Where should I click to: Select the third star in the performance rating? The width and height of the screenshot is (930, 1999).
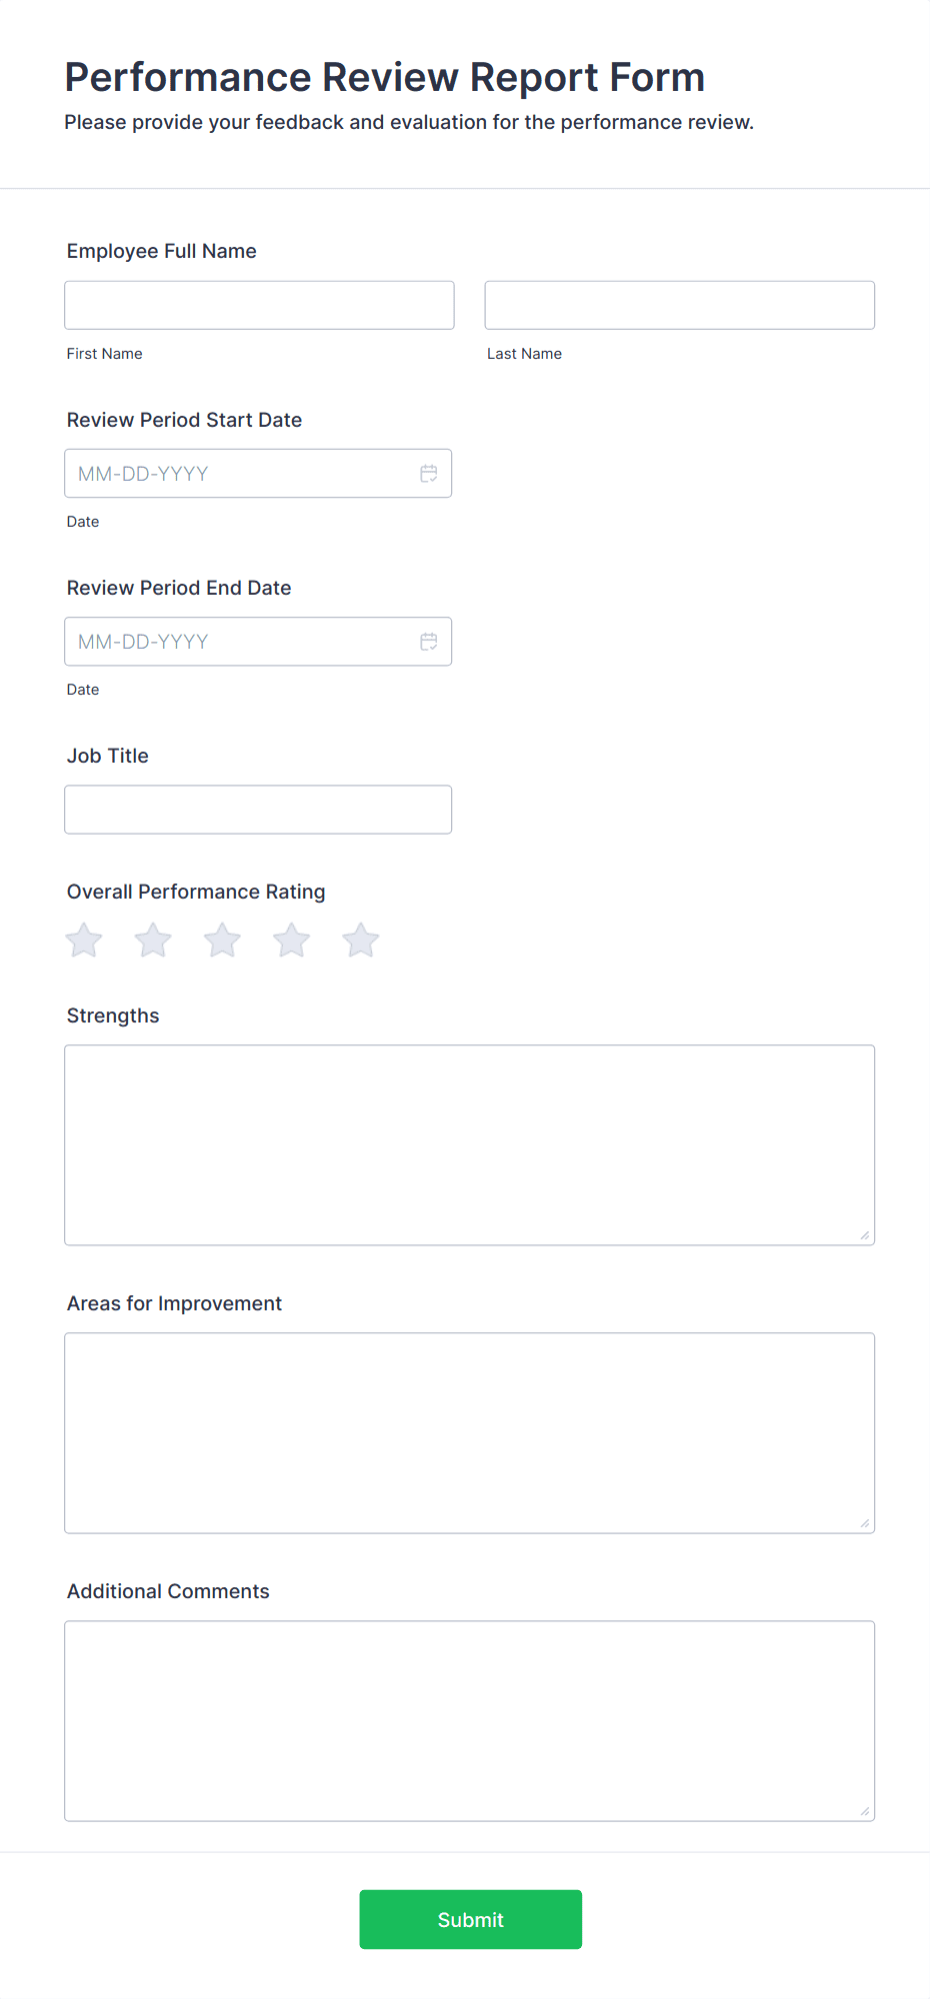221,939
